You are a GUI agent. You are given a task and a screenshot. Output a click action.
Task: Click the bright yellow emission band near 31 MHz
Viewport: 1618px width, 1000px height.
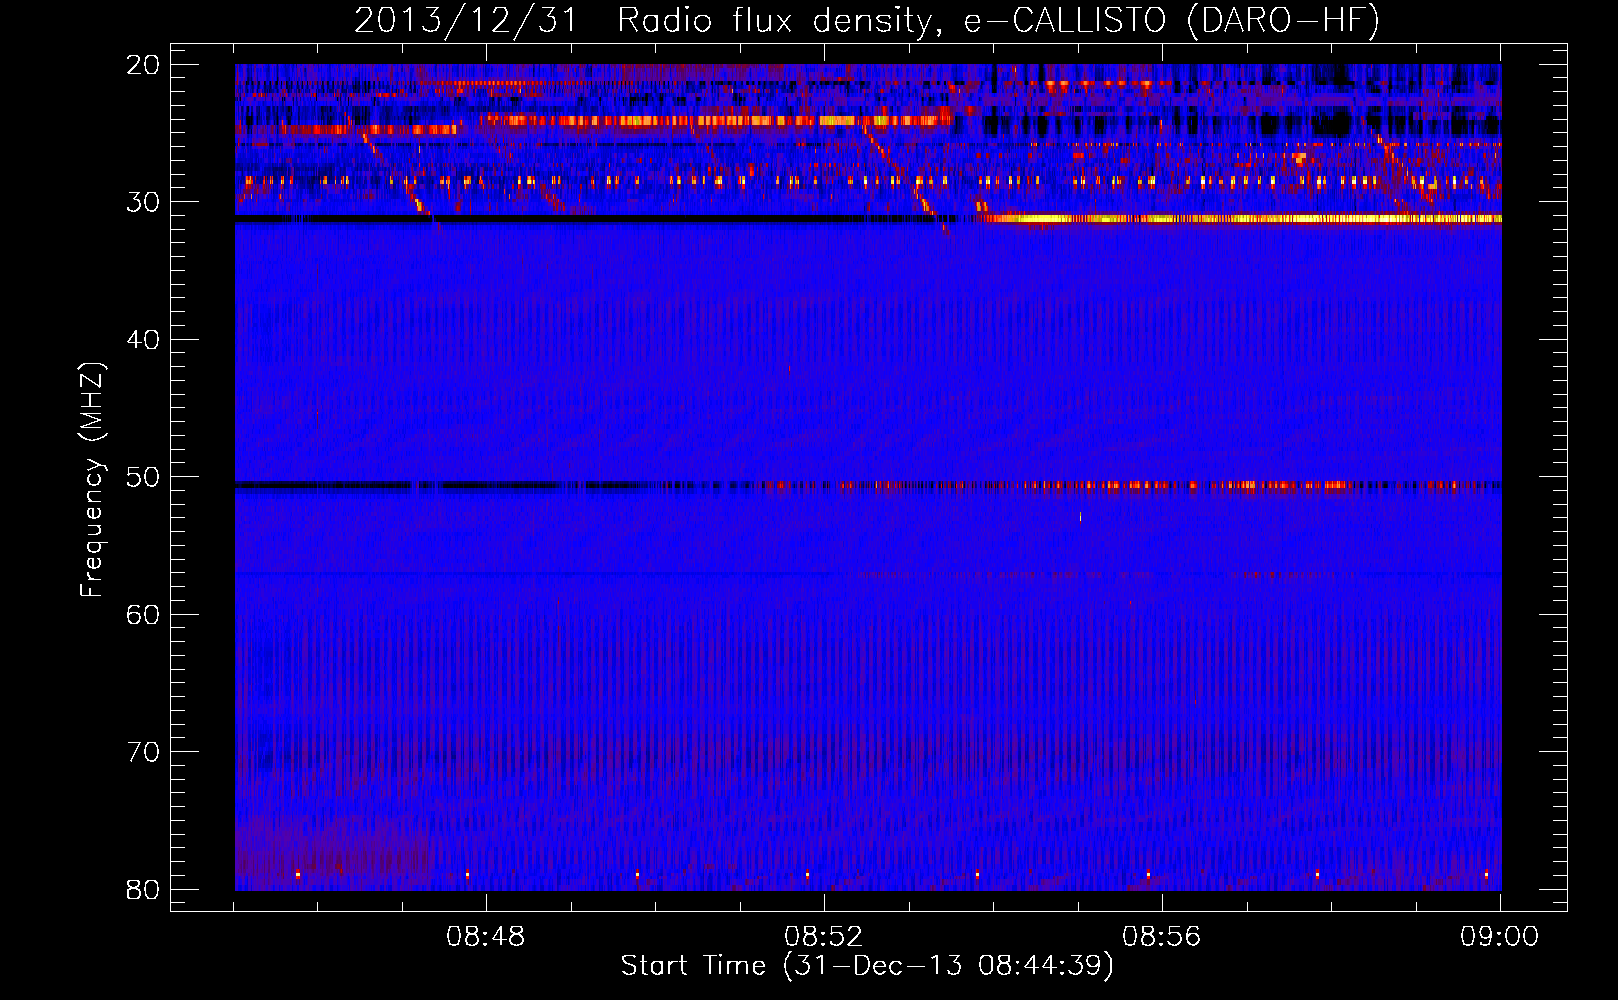(1240, 218)
